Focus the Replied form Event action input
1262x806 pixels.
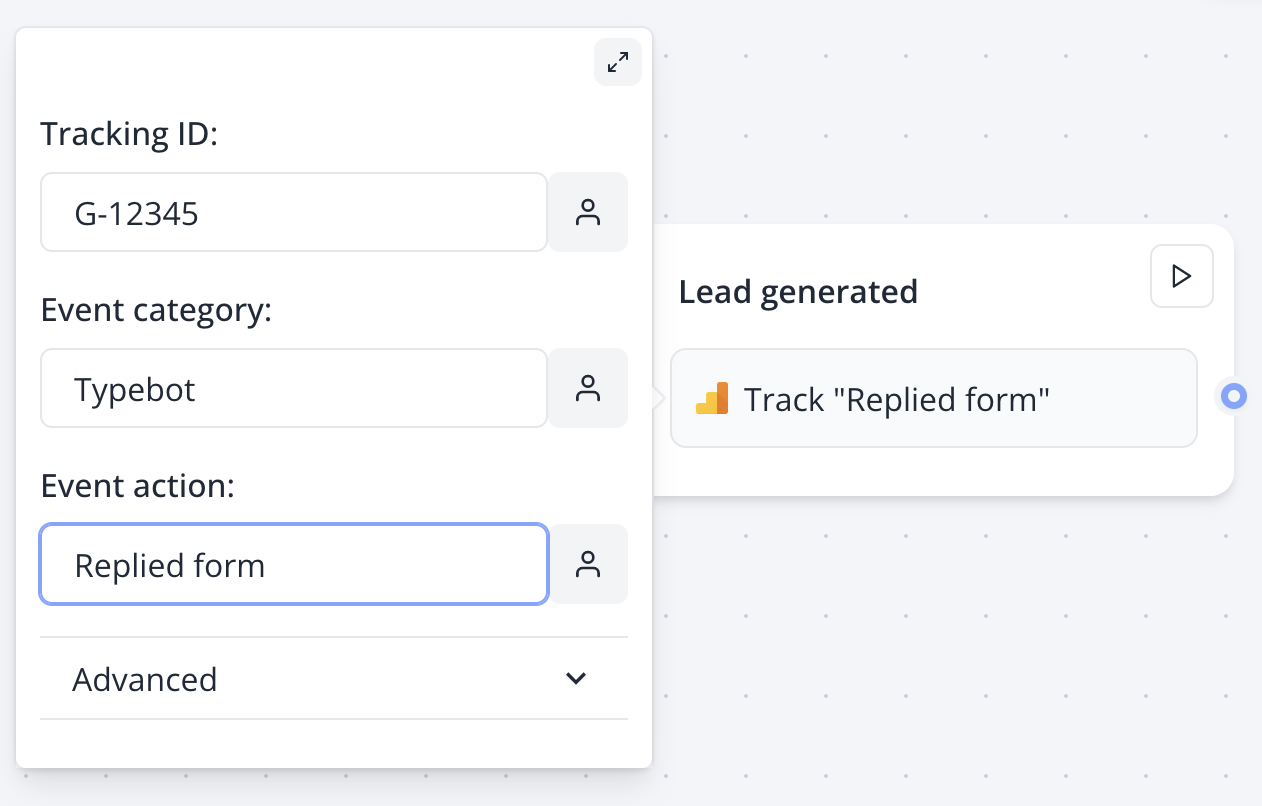[x=293, y=564]
